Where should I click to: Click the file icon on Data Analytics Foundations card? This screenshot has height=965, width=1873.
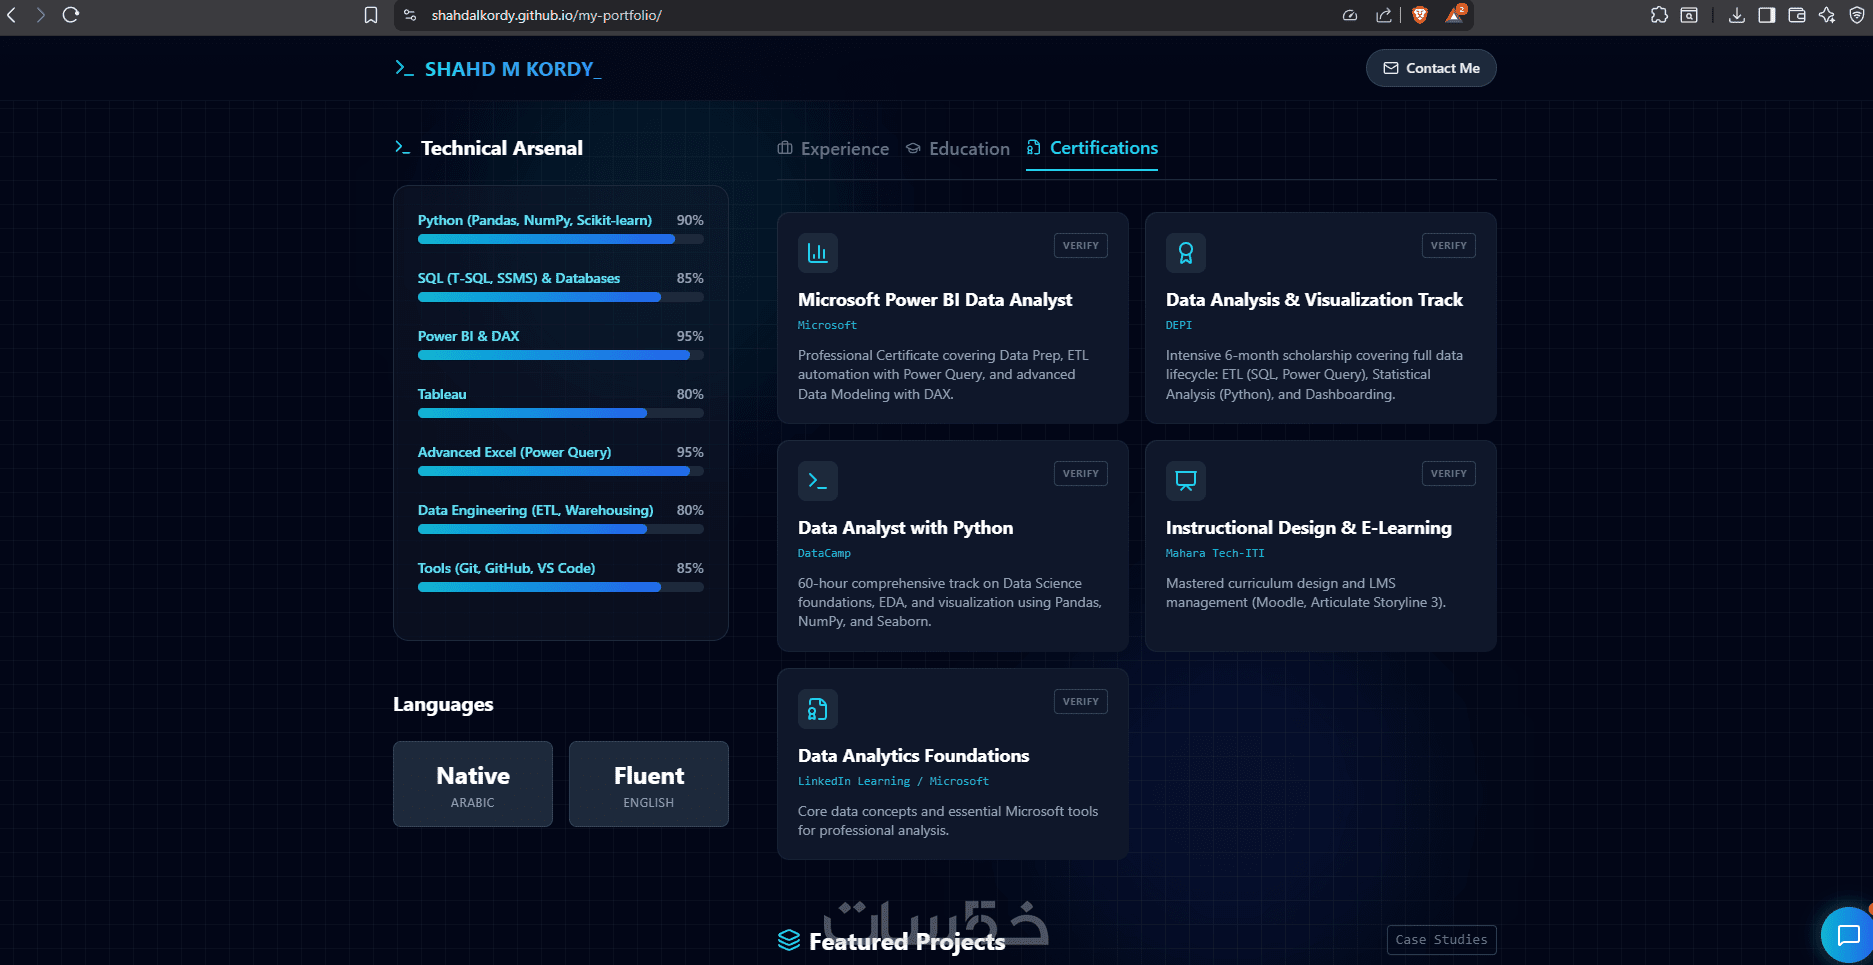point(818,709)
